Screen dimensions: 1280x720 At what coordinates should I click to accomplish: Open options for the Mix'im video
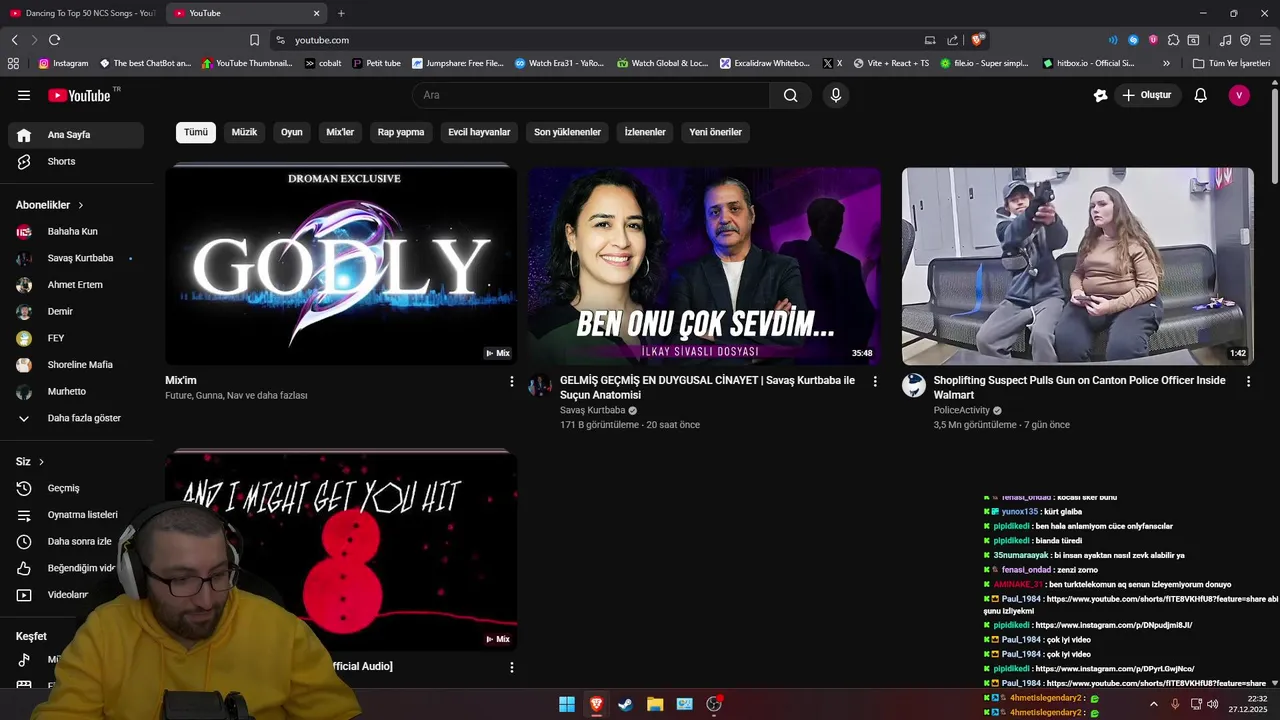[511, 381]
